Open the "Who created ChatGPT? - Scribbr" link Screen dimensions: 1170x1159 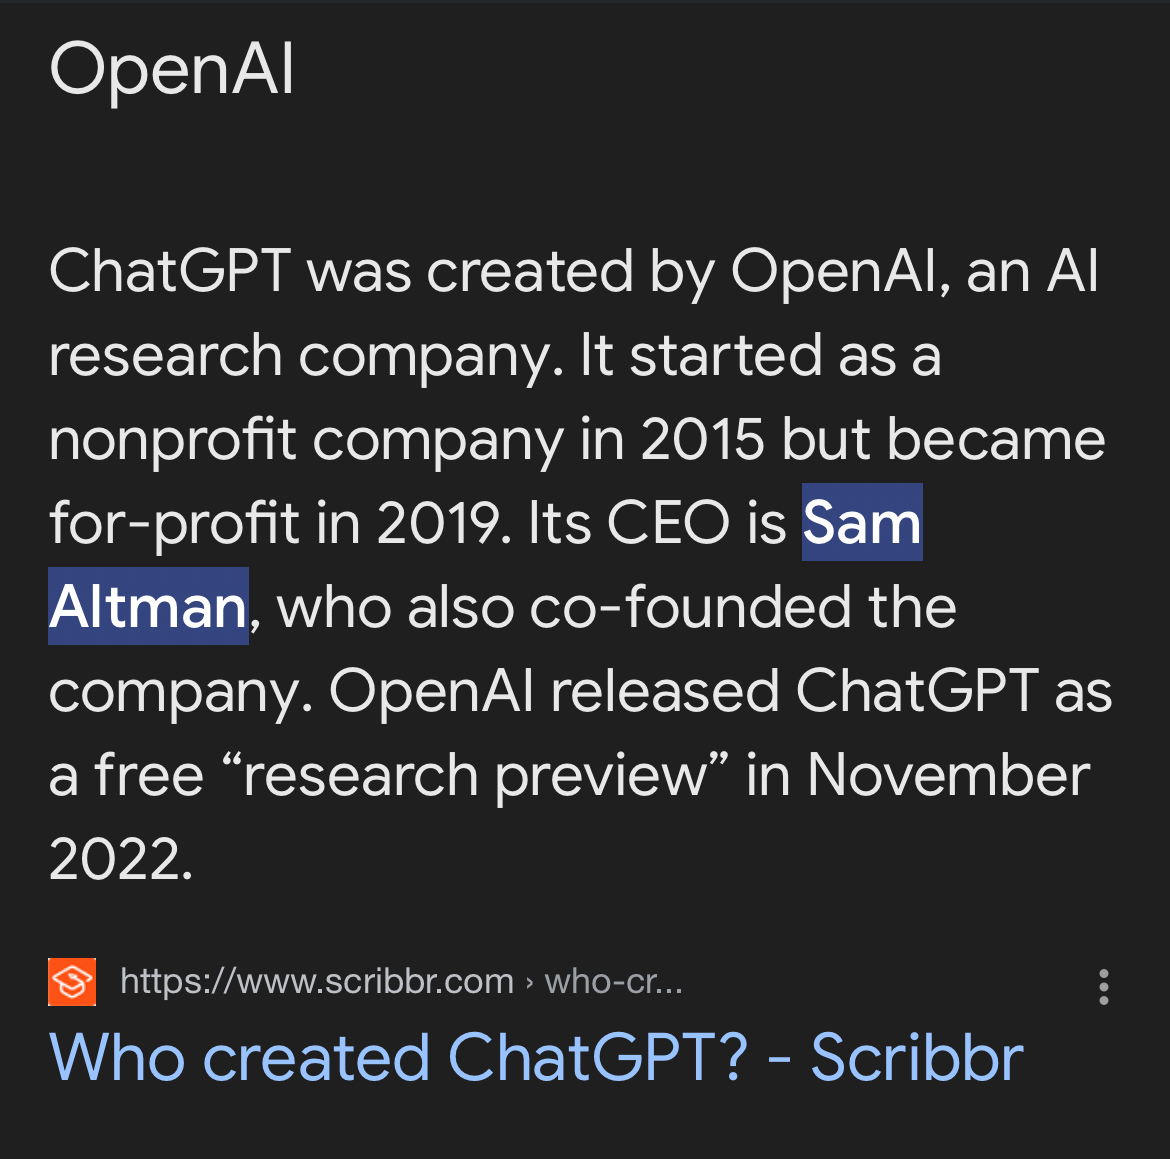(536, 1058)
